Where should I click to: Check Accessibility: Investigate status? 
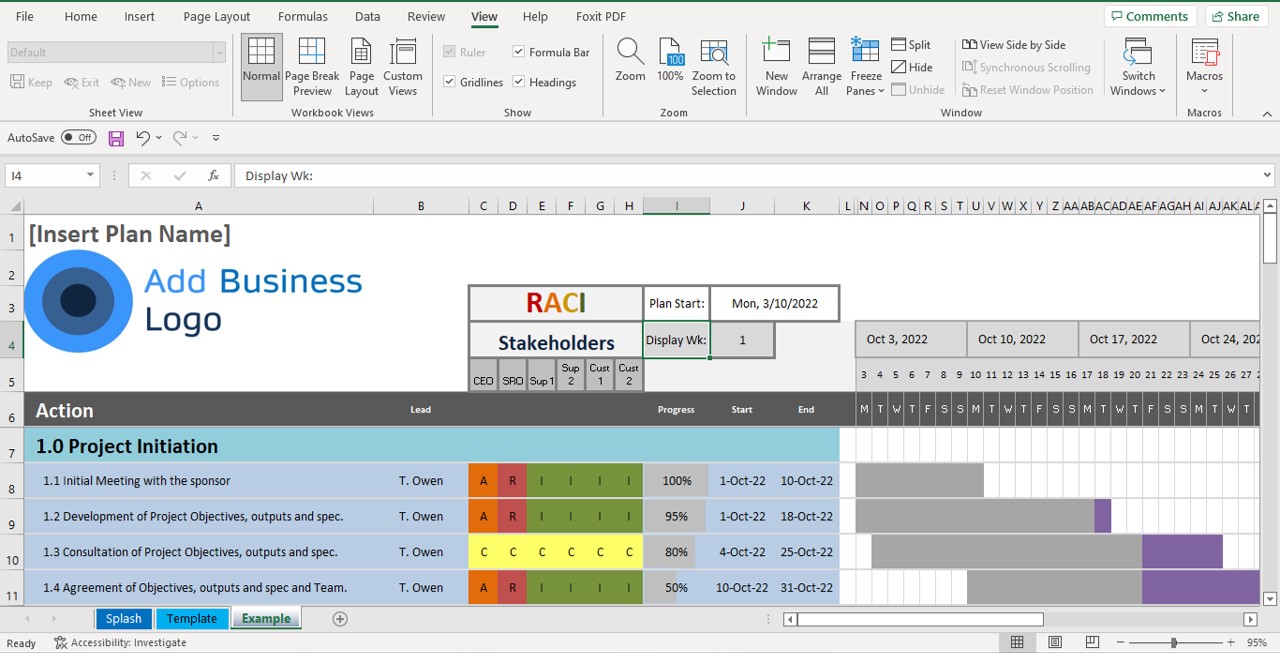point(120,643)
